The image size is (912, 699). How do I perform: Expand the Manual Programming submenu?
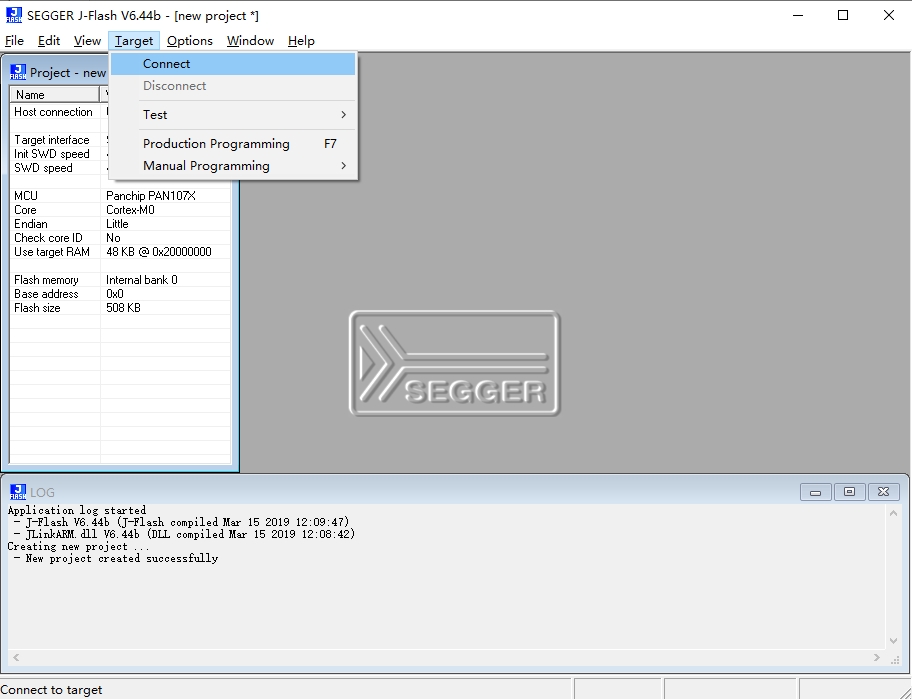pos(233,166)
